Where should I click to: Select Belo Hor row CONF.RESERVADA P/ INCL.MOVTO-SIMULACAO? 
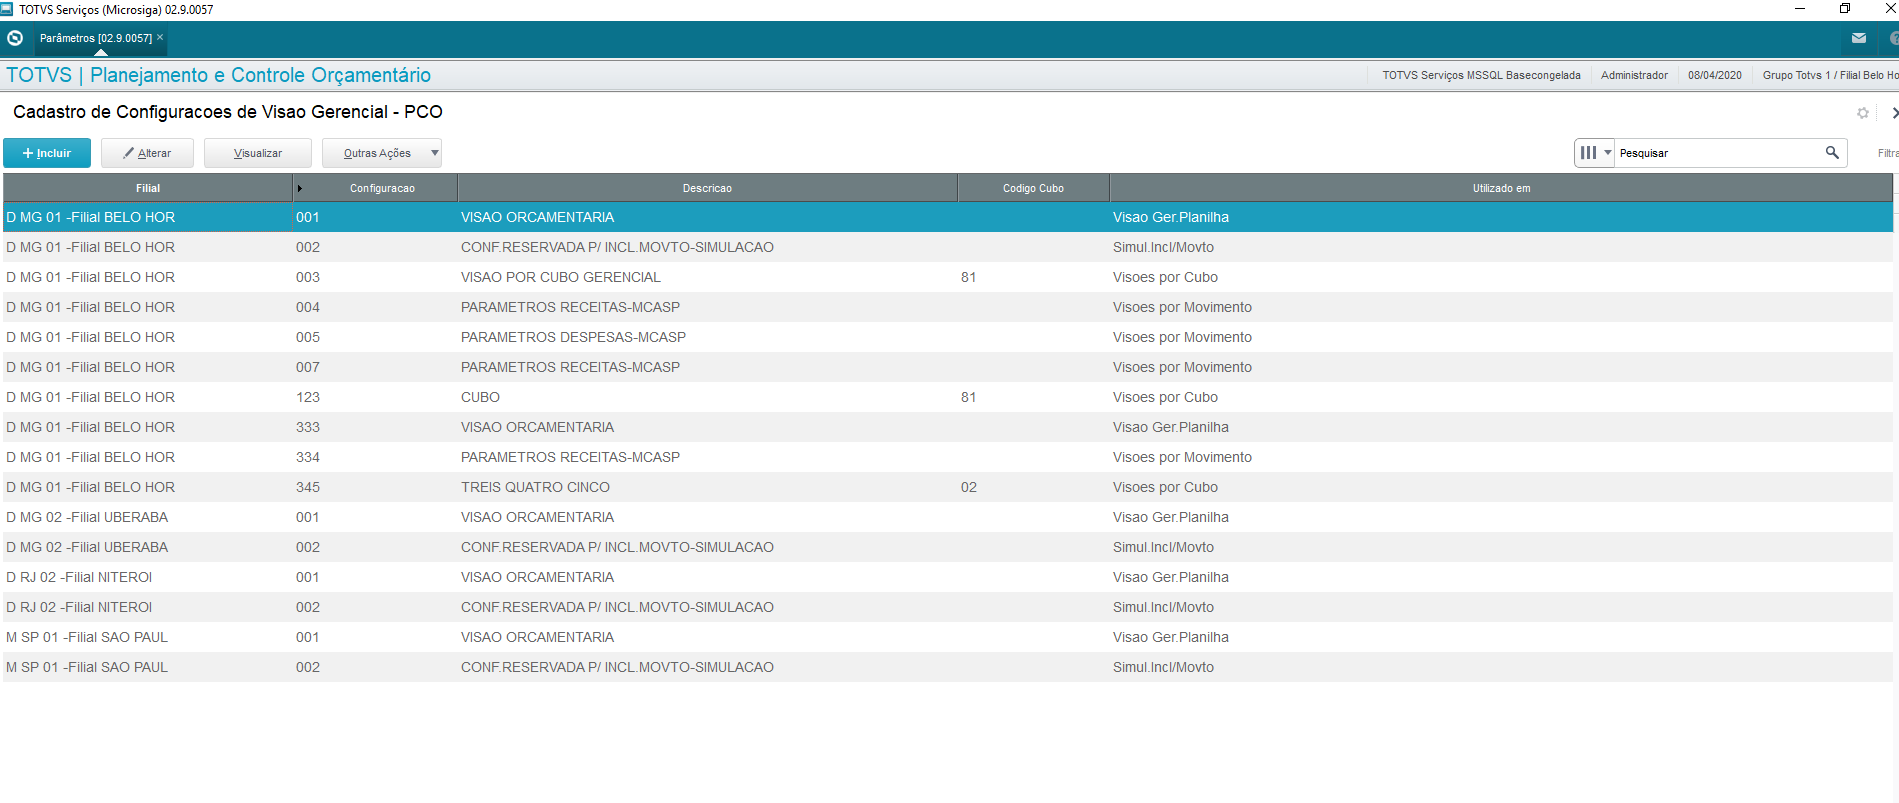tap(948, 247)
